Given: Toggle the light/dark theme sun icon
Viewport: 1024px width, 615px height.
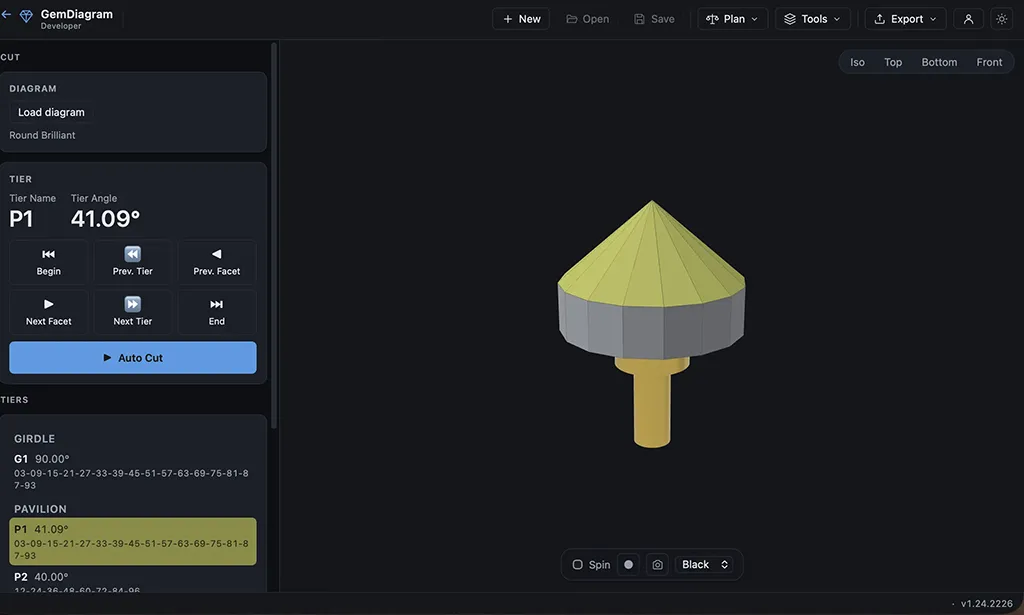Looking at the screenshot, I should (1001, 19).
